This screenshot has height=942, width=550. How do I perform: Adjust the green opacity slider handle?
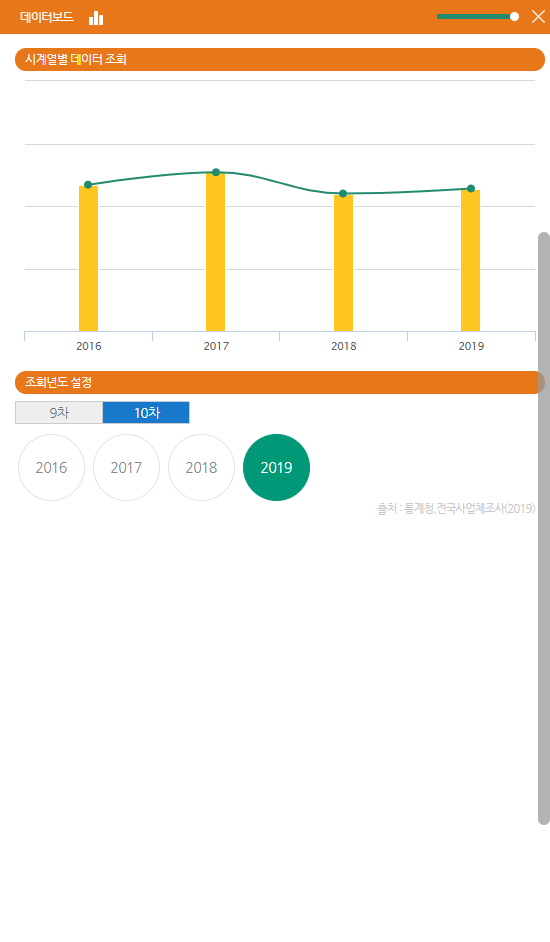point(514,17)
